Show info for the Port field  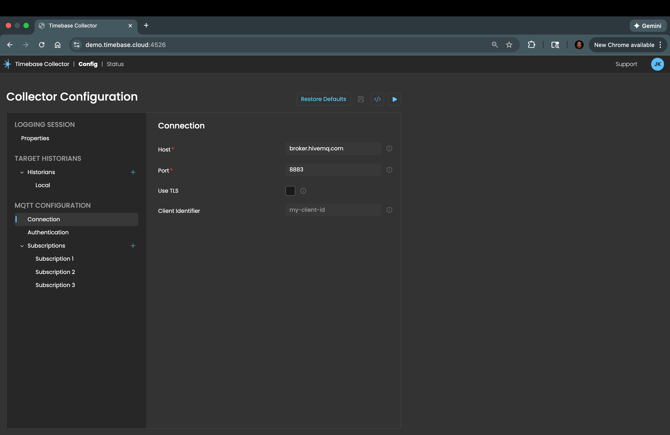pos(389,170)
